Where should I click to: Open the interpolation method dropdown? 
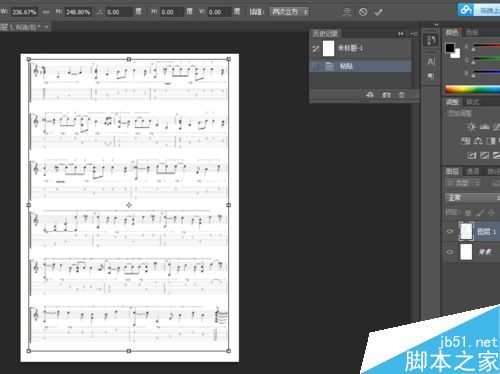tap(289, 12)
